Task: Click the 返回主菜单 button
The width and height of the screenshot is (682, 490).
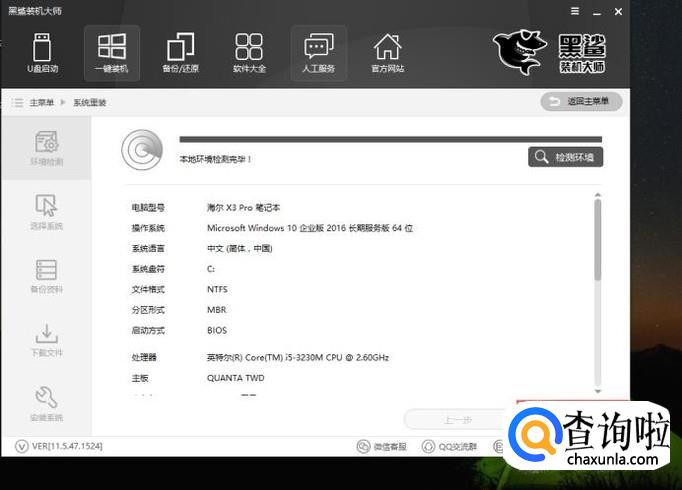Action: pos(581,102)
